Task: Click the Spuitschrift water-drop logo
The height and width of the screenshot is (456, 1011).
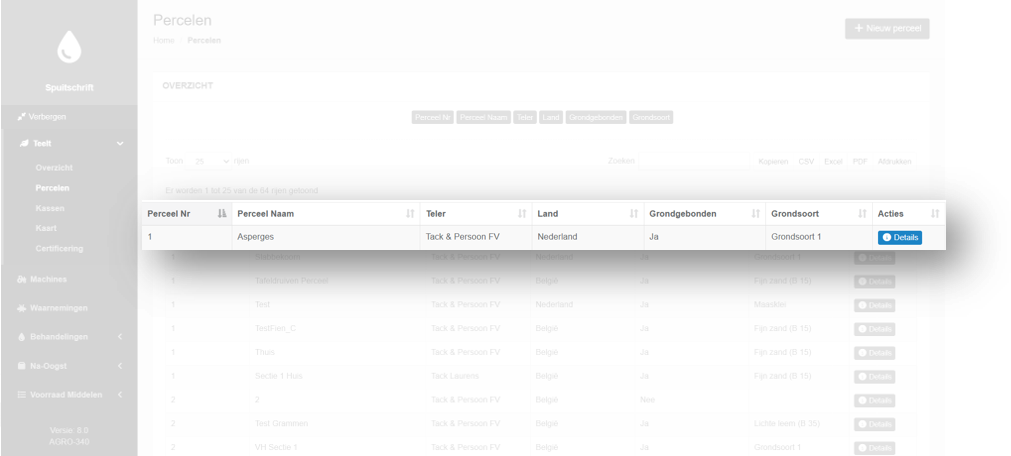Action: pyautogui.click(x=69, y=47)
